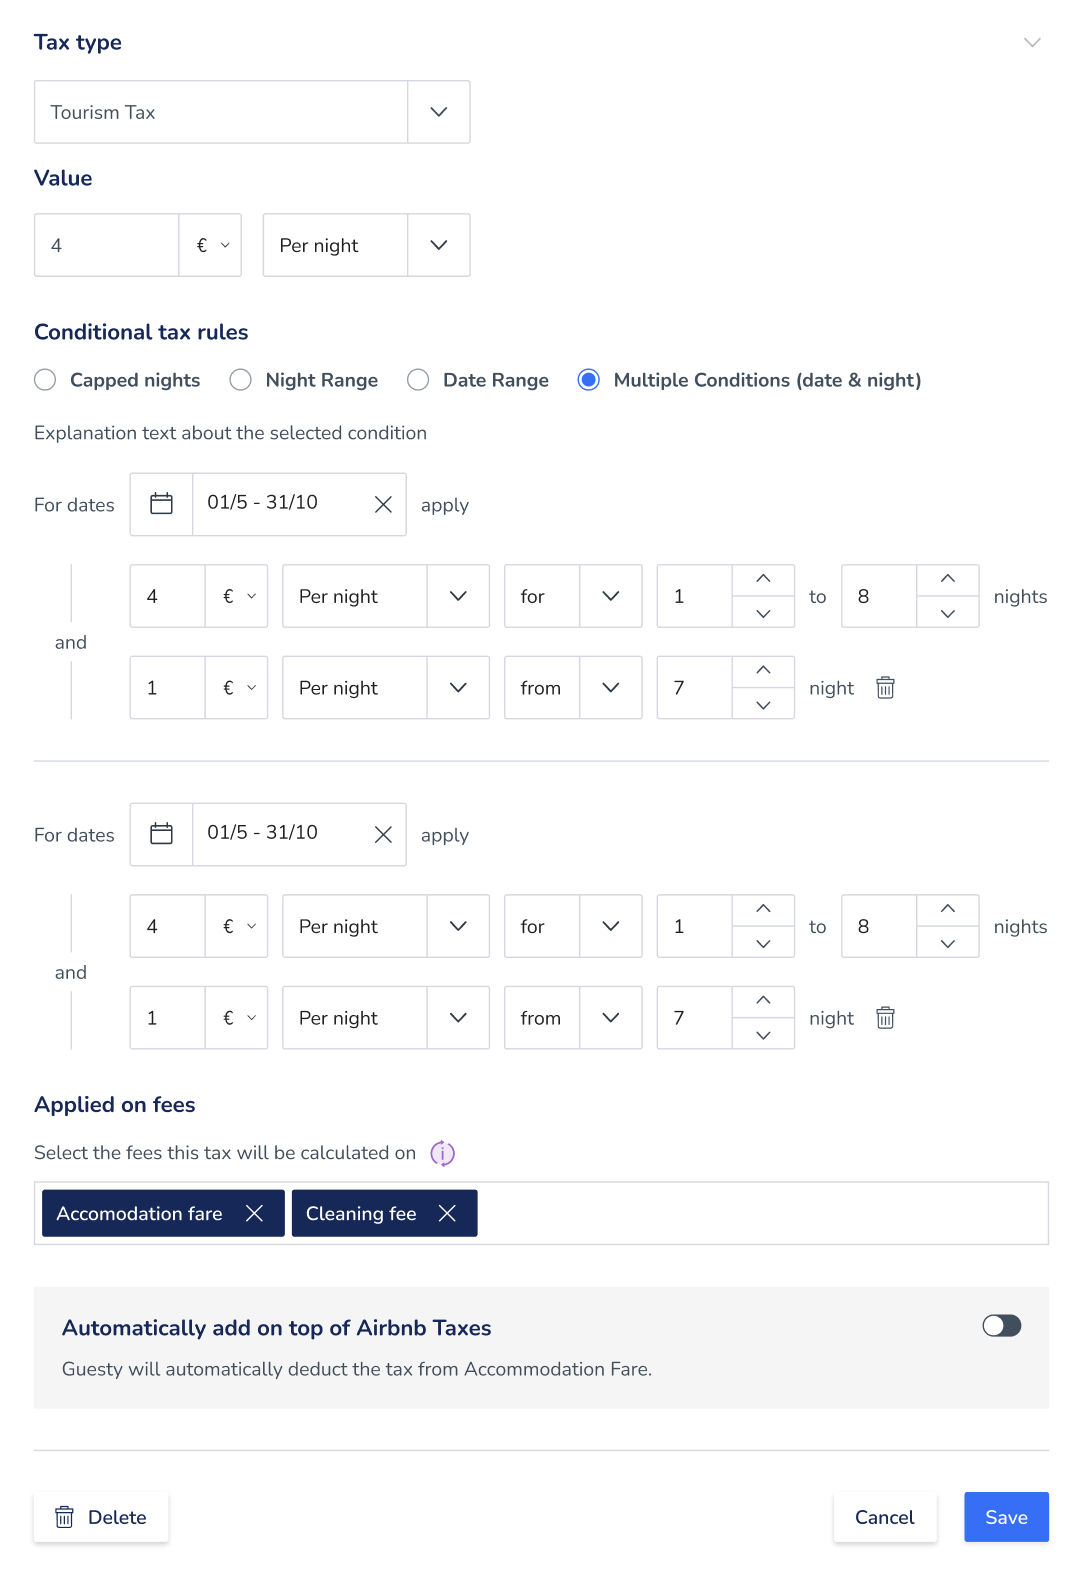Open calendar icon in first date range
Screen dimensions: 1084x1572
161,504
